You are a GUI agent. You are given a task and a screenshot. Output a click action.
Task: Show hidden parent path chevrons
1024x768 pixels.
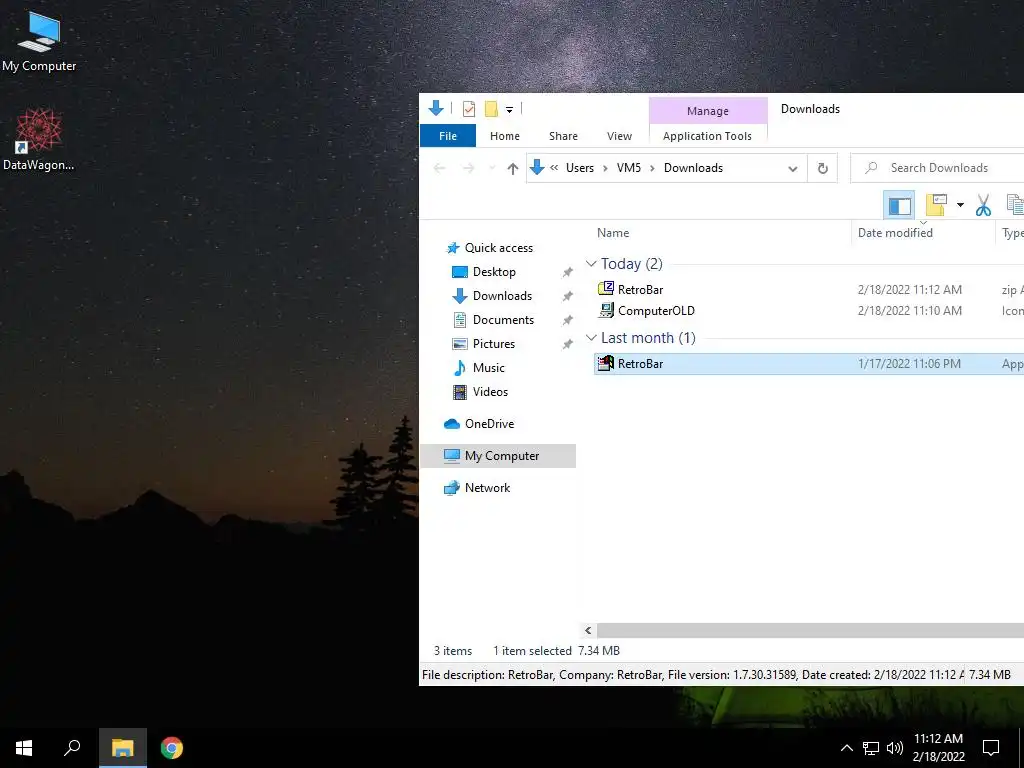pos(554,168)
